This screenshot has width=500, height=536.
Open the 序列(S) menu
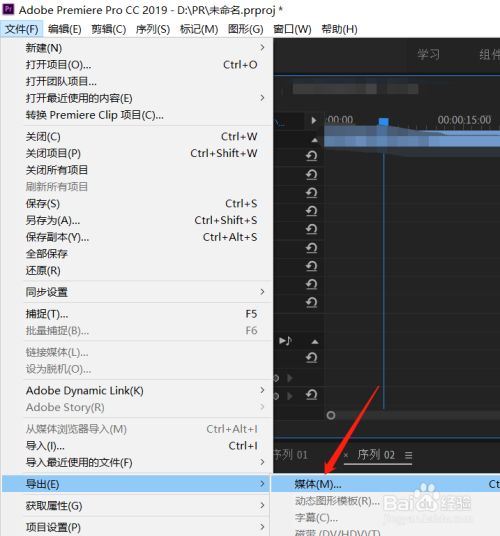[x=153, y=29]
